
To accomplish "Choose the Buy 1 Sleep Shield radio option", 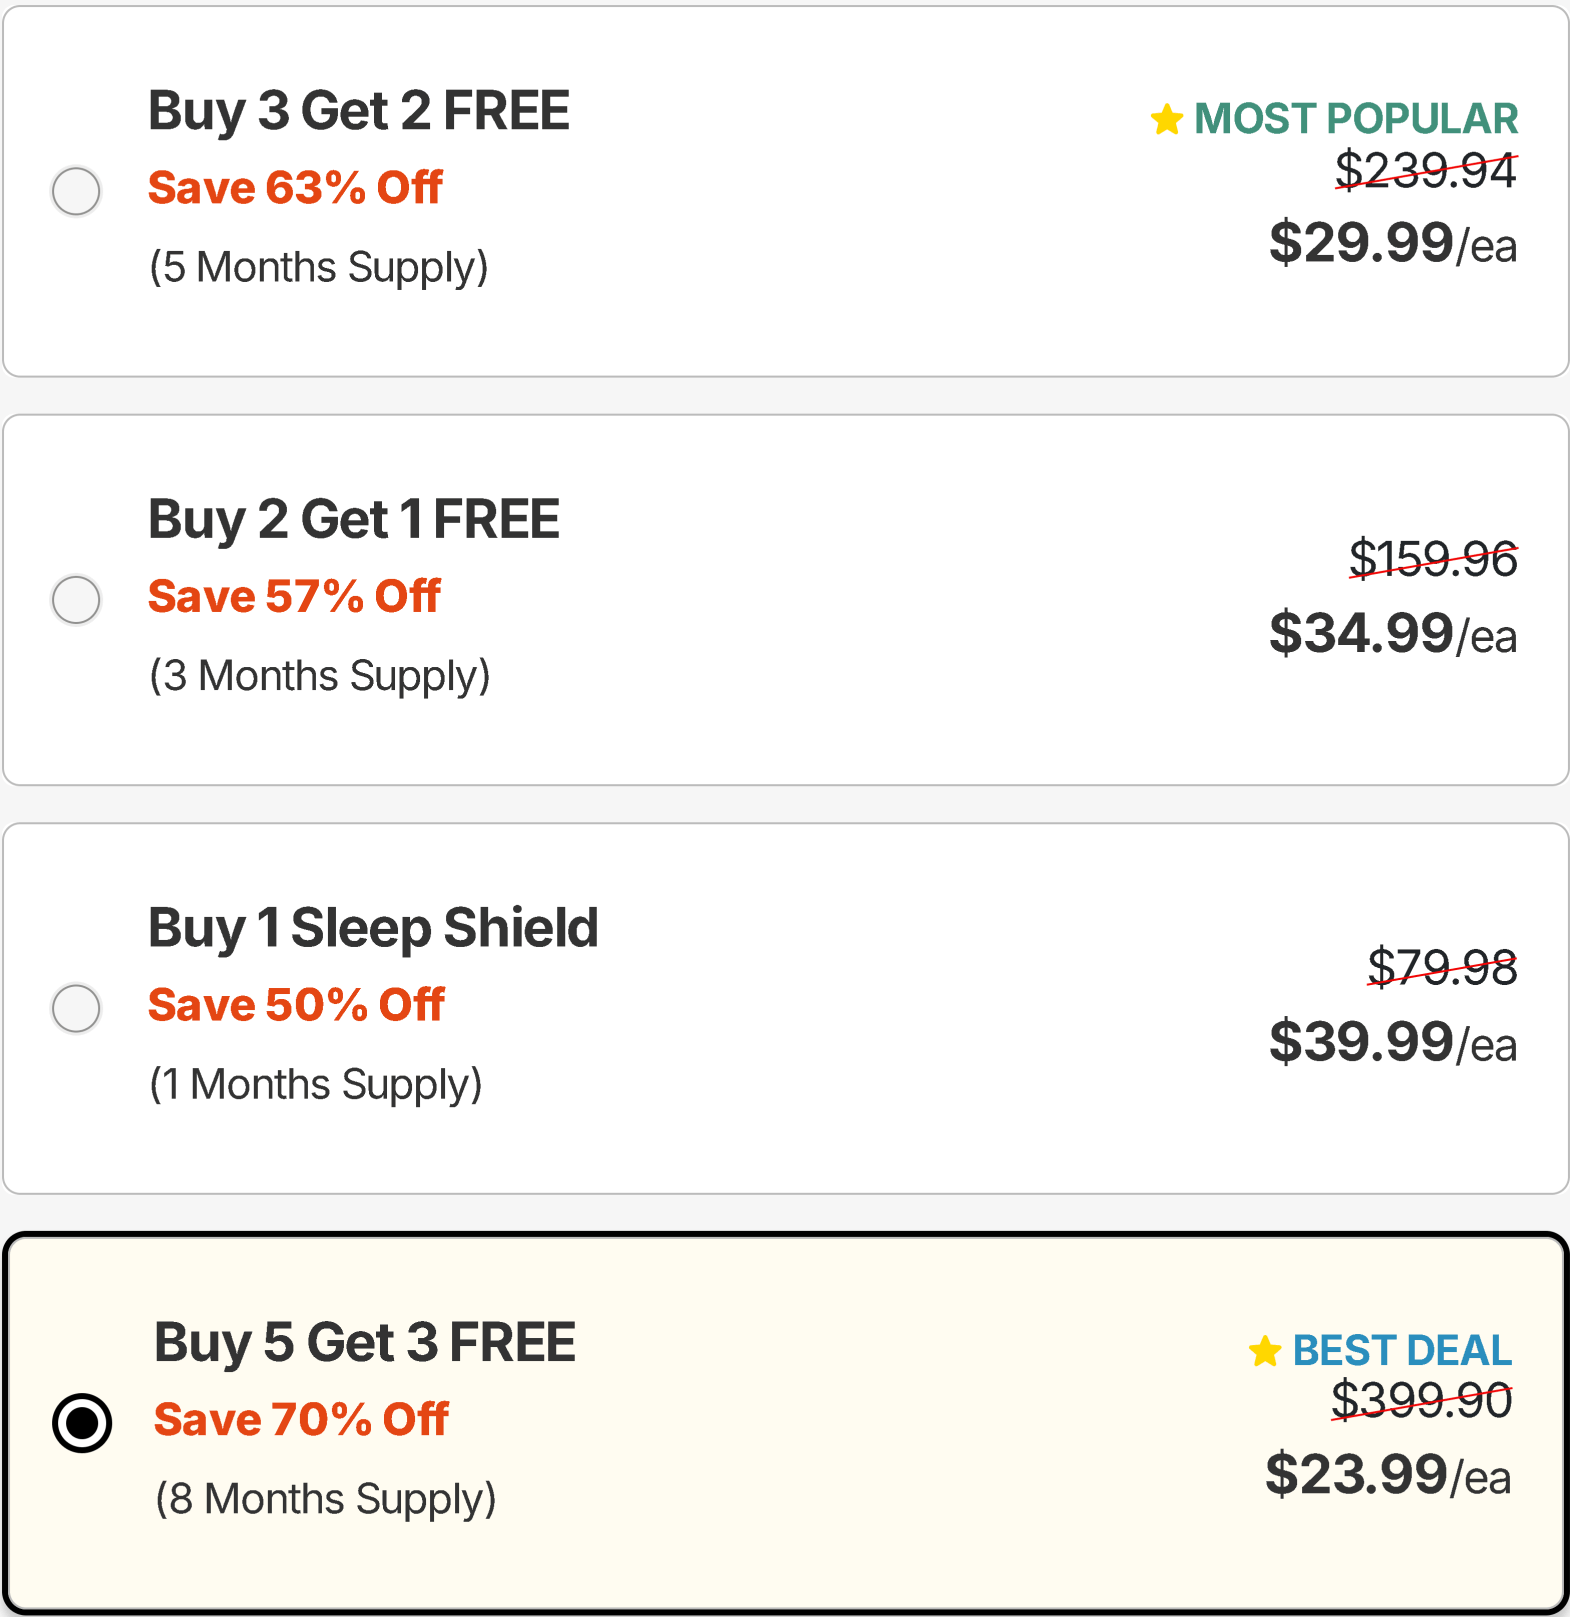I will (76, 1008).
